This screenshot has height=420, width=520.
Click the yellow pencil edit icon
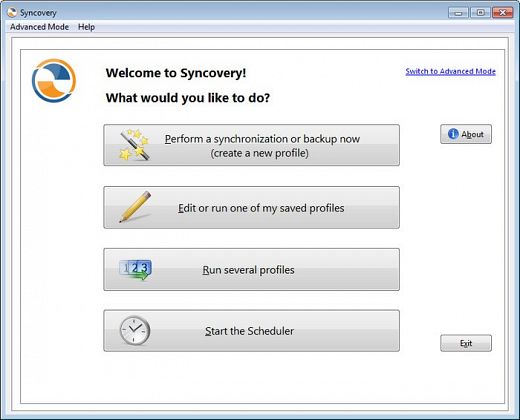tap(135, 207)
